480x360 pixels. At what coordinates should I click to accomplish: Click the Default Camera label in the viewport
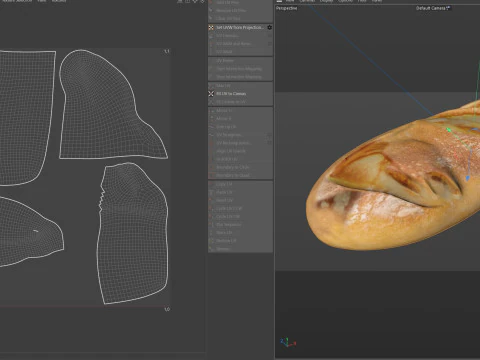pyautogui.click(x=431, y=8)
